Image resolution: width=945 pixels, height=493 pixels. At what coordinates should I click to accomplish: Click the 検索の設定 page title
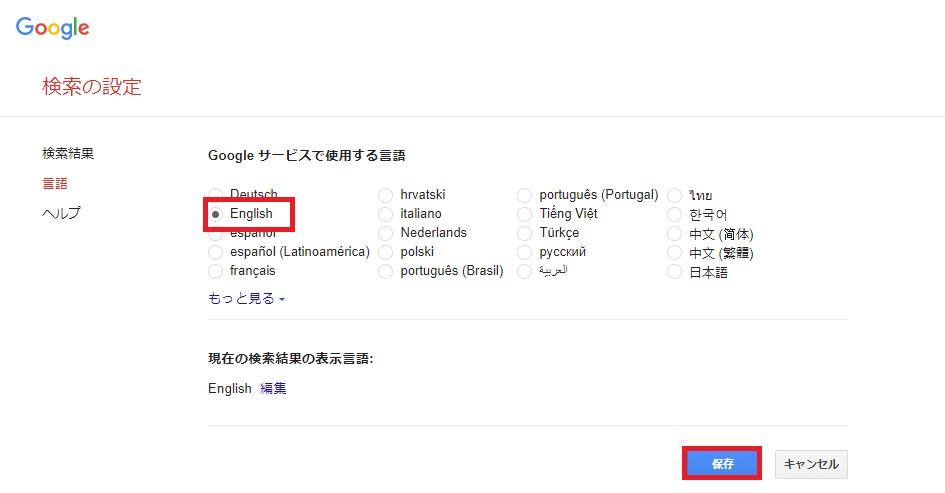click(x=92, y=87)
